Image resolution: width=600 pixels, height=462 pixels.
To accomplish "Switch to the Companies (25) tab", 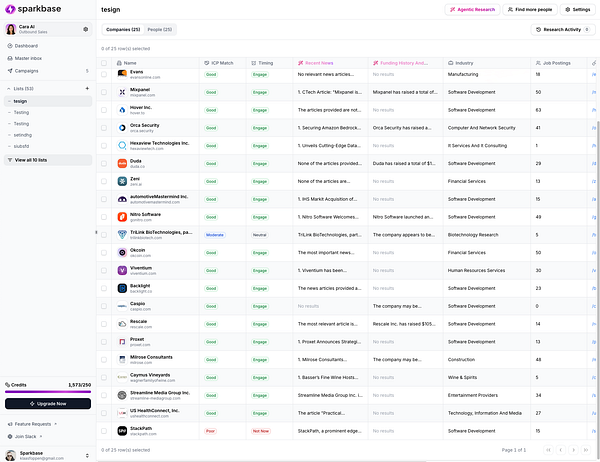I will pyautogui.click(x=123, y=29).
